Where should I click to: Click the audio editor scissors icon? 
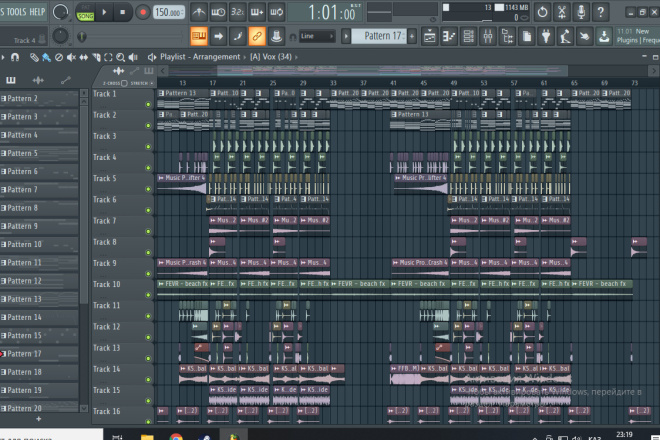pos(562,12)
